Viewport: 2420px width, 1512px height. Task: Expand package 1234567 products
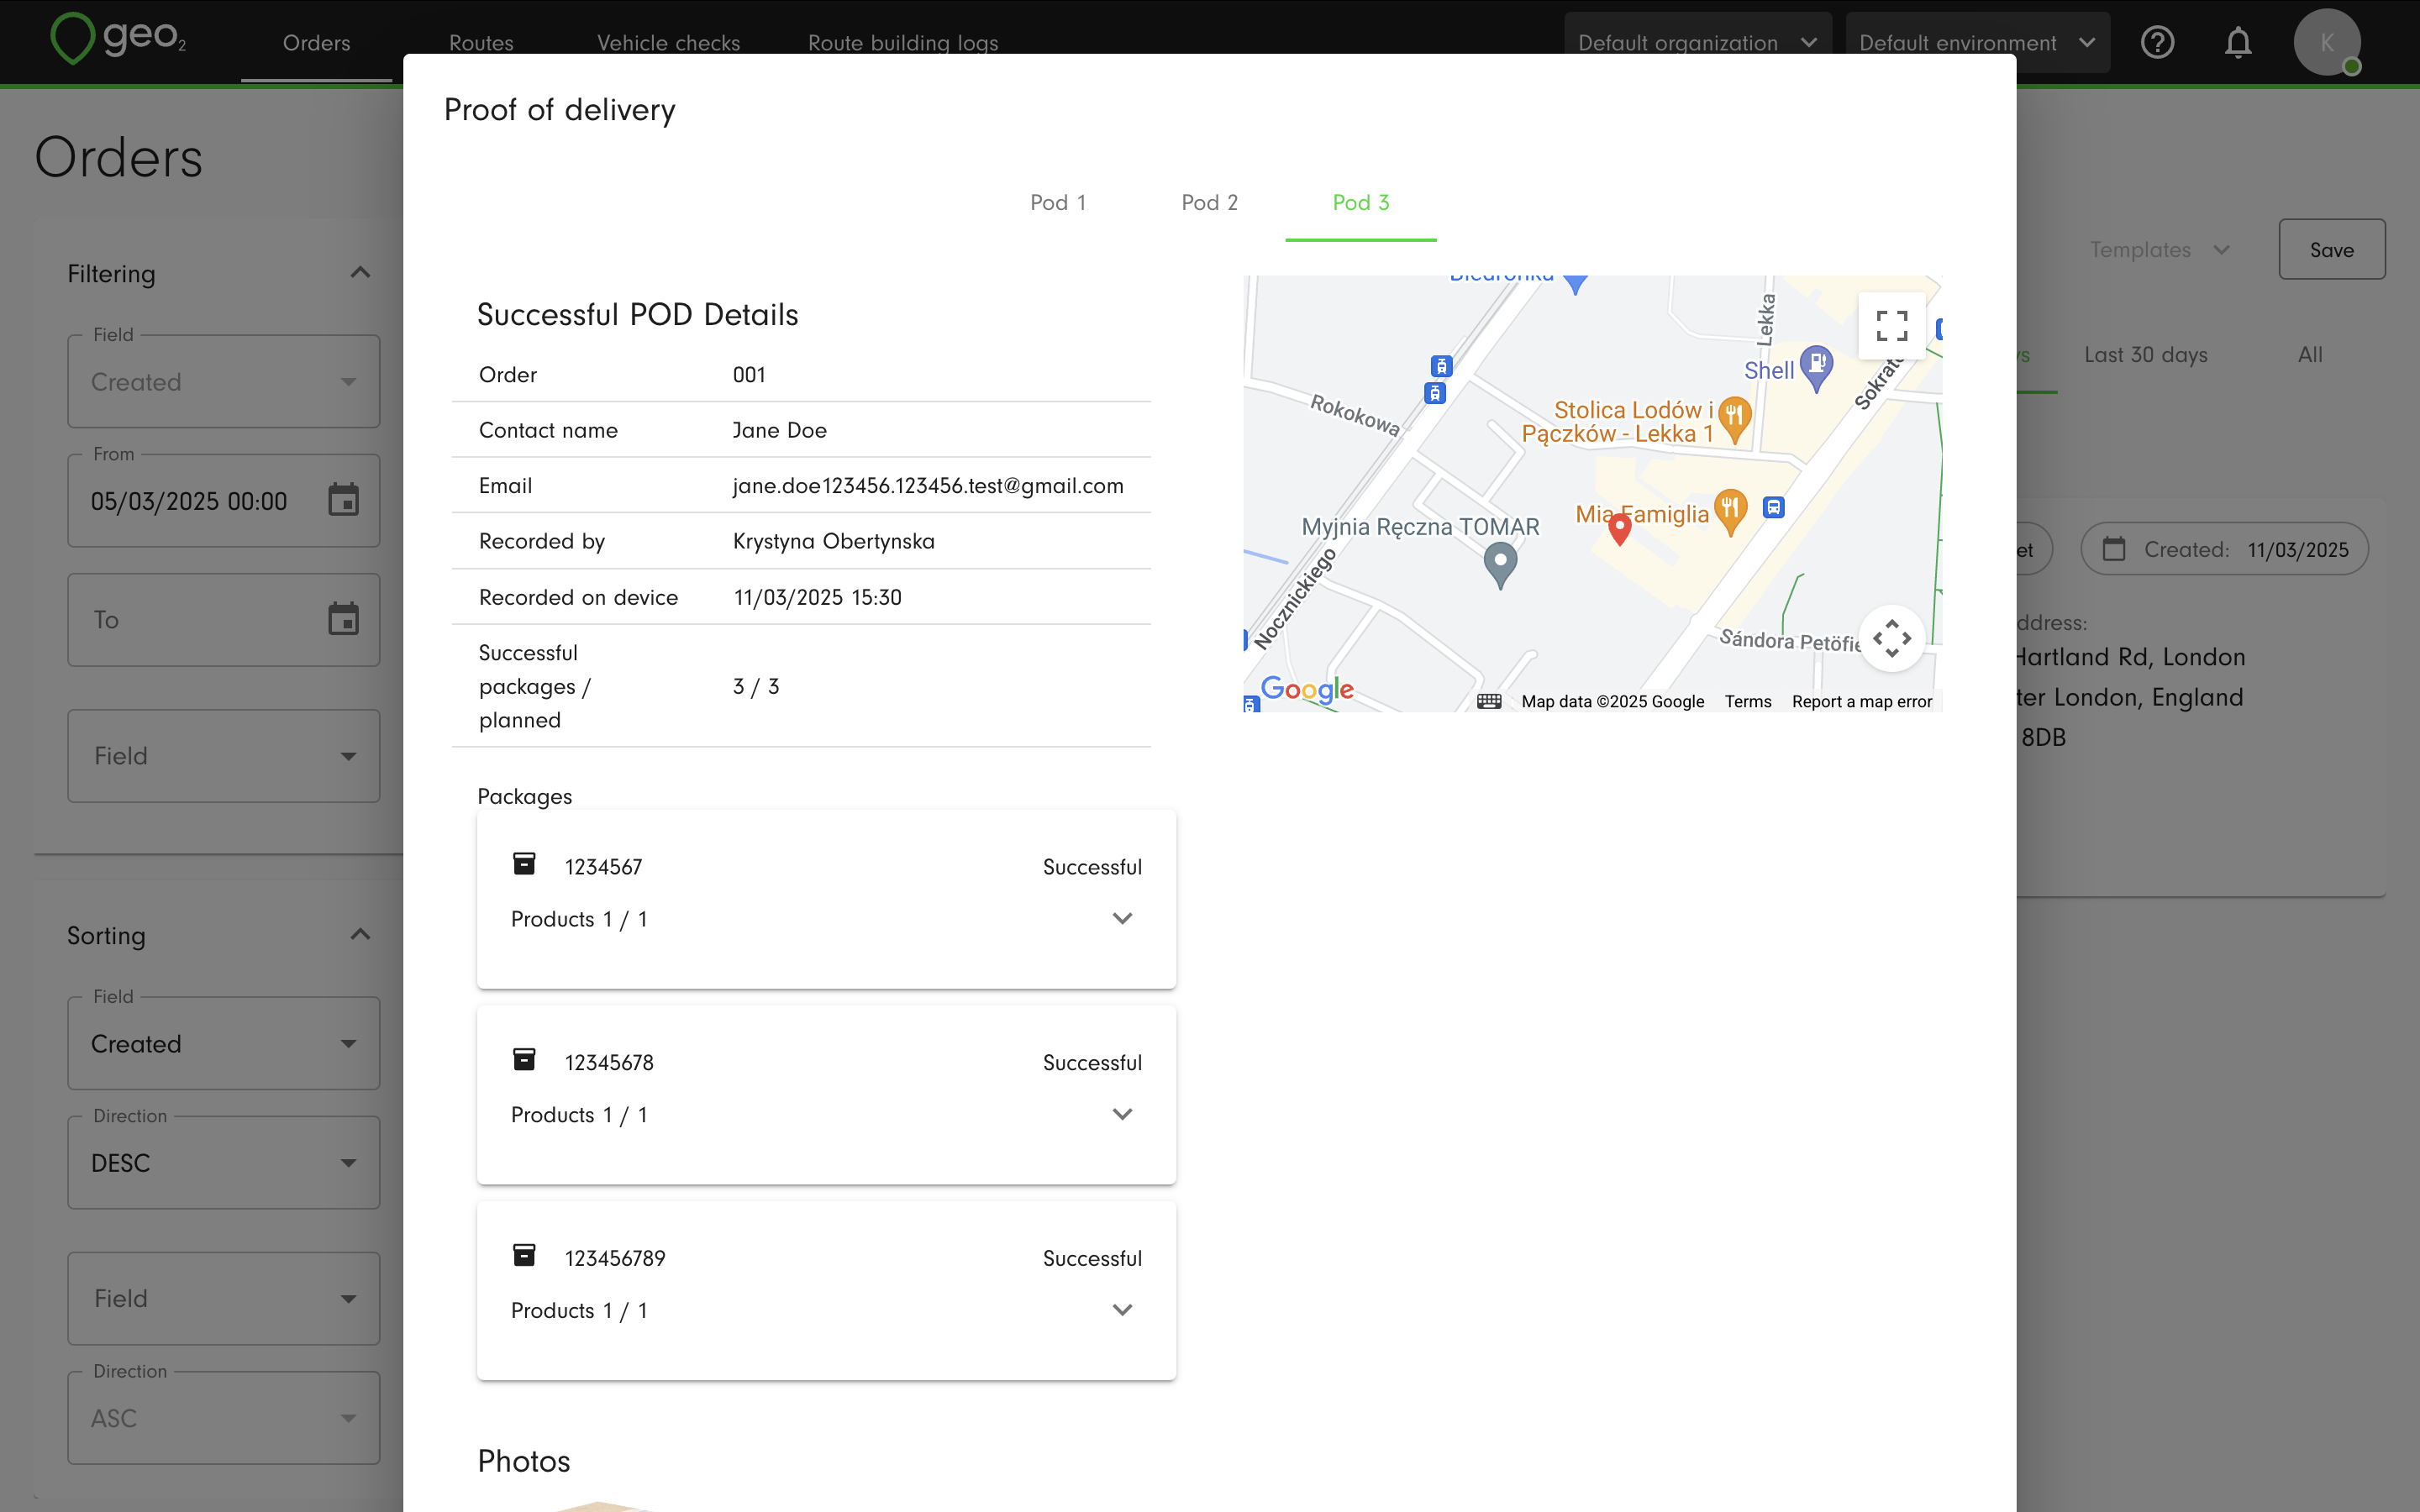1122,918
